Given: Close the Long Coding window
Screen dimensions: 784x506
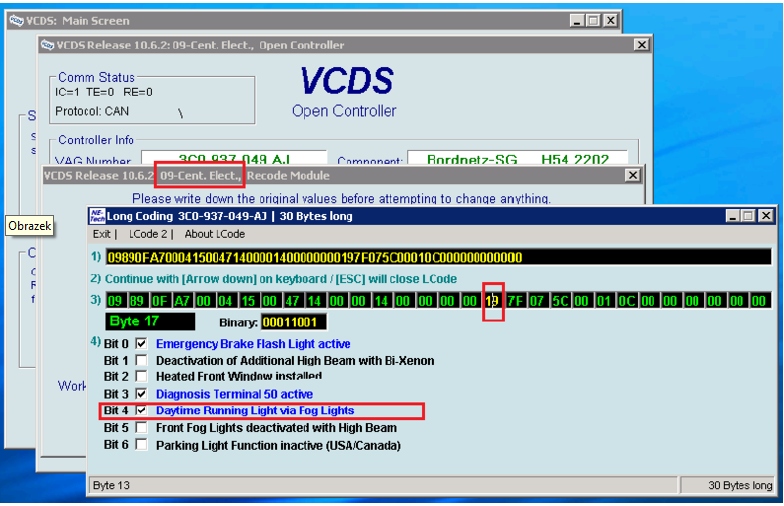Looking at the screenshot, I should [766, 216].
